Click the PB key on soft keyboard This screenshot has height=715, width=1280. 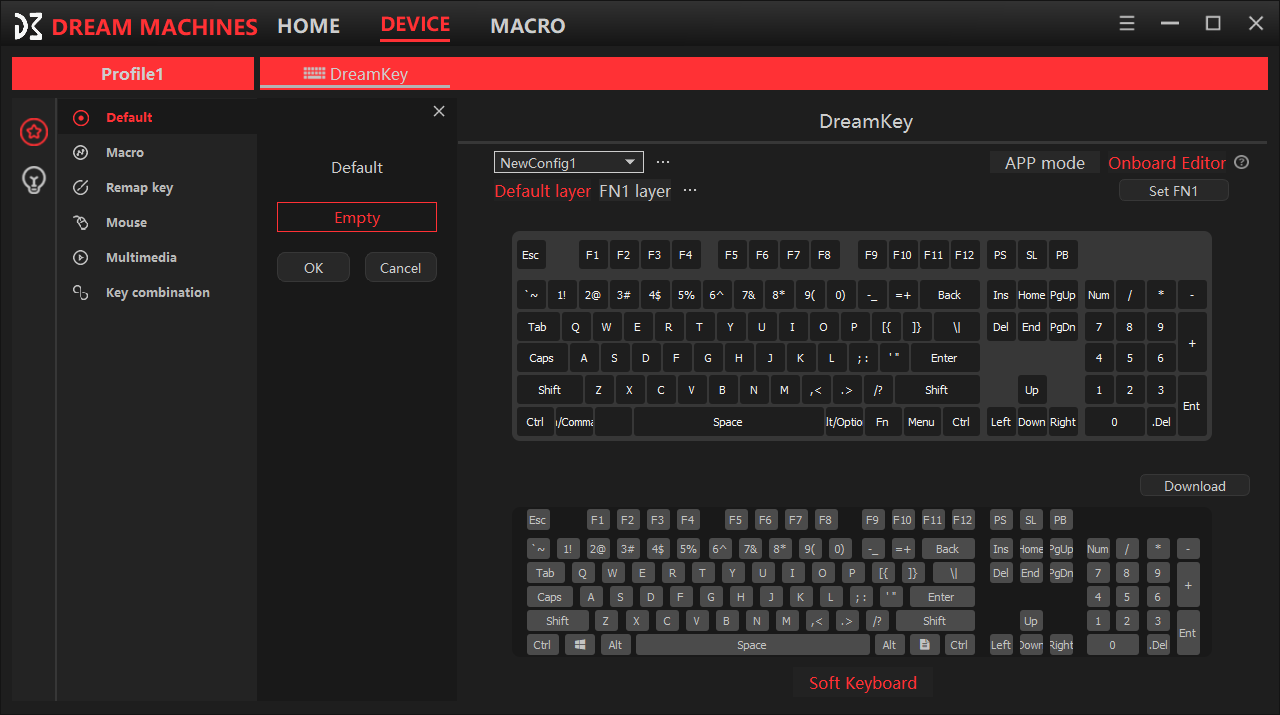coord(1061,520)
